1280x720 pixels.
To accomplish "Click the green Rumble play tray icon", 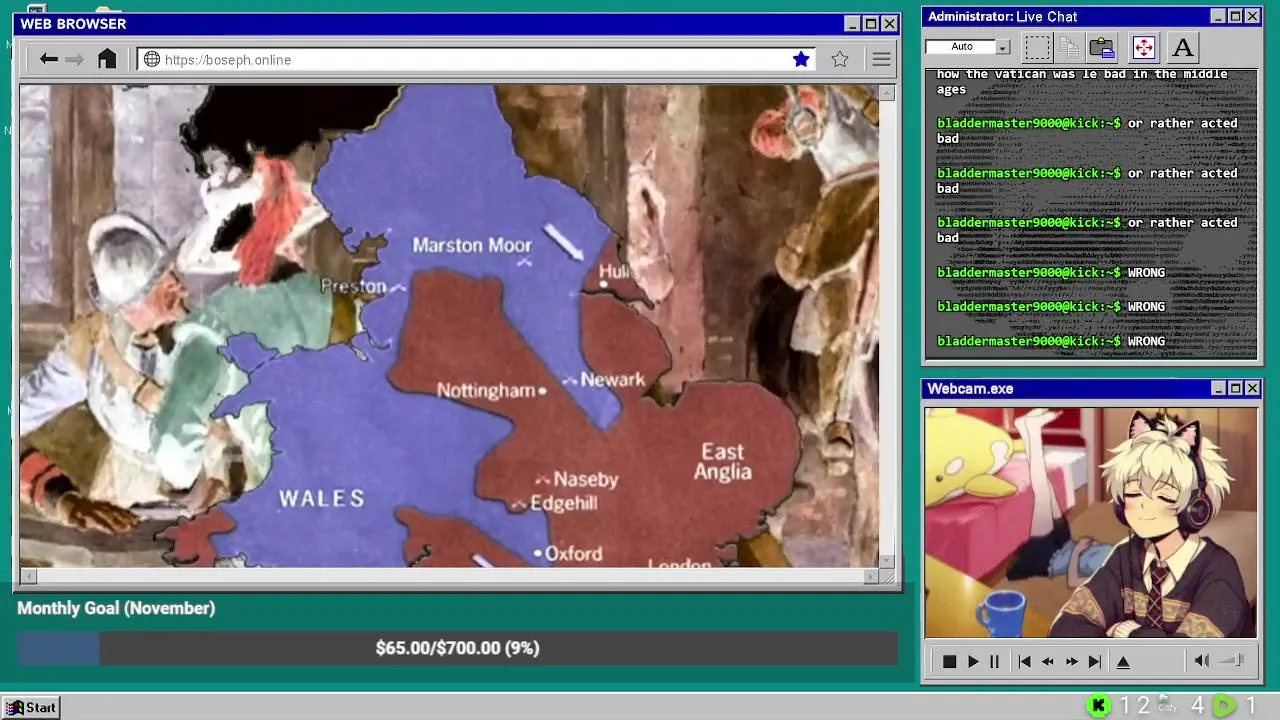I will click(1224, 706).
